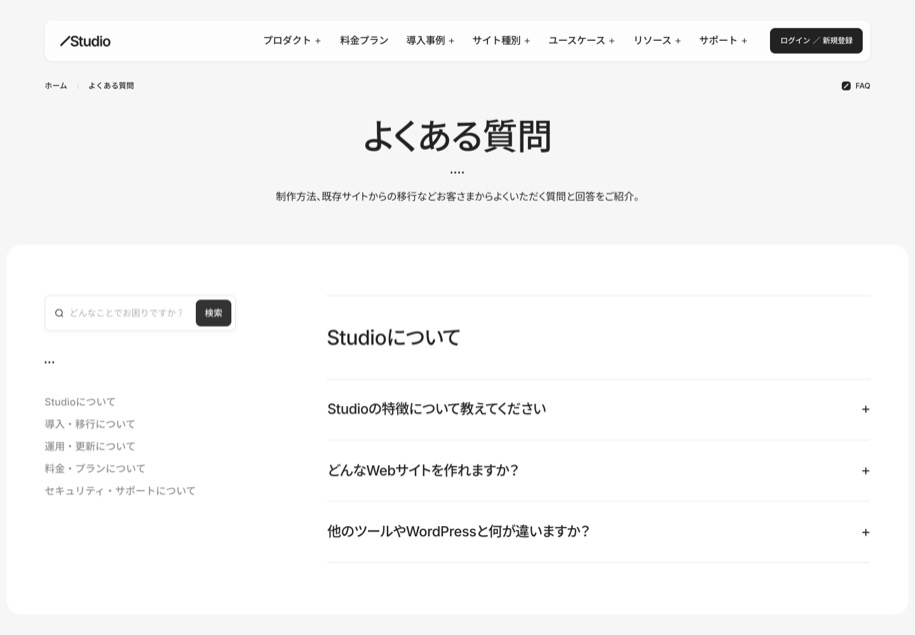Jump to 導入・移行について section
The width and height of the screenshot is (915, 635).
[x=90, y=424]
